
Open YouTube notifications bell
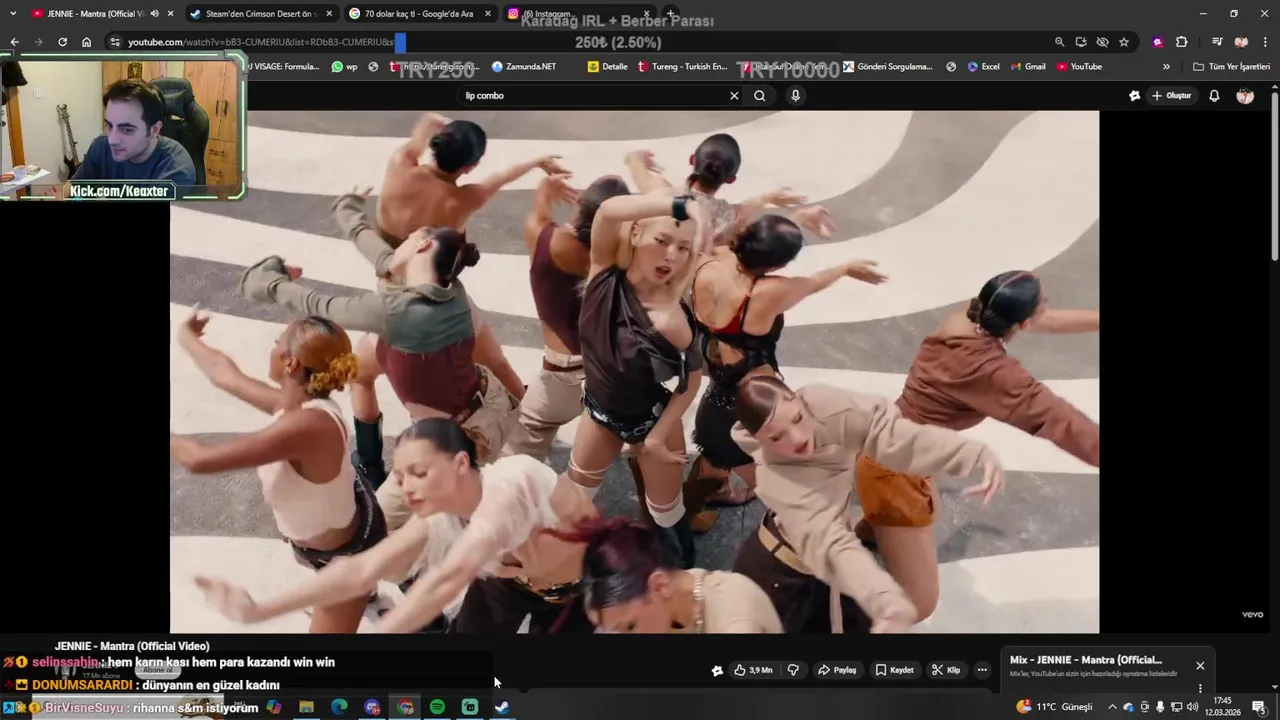point(1214,96)
